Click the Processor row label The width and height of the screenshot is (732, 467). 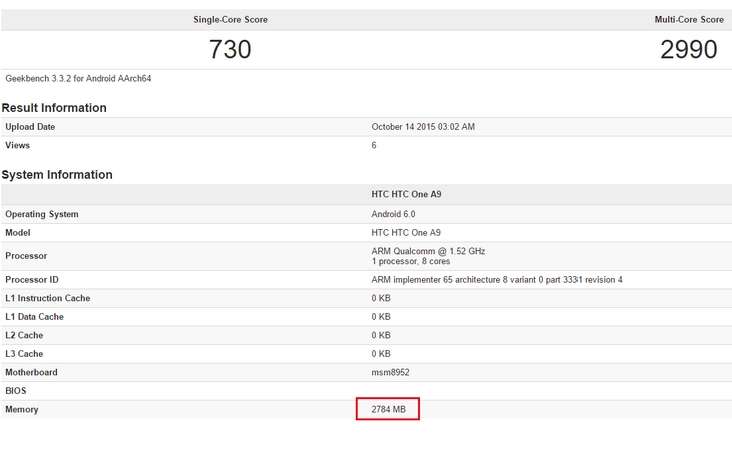[26, 256]
